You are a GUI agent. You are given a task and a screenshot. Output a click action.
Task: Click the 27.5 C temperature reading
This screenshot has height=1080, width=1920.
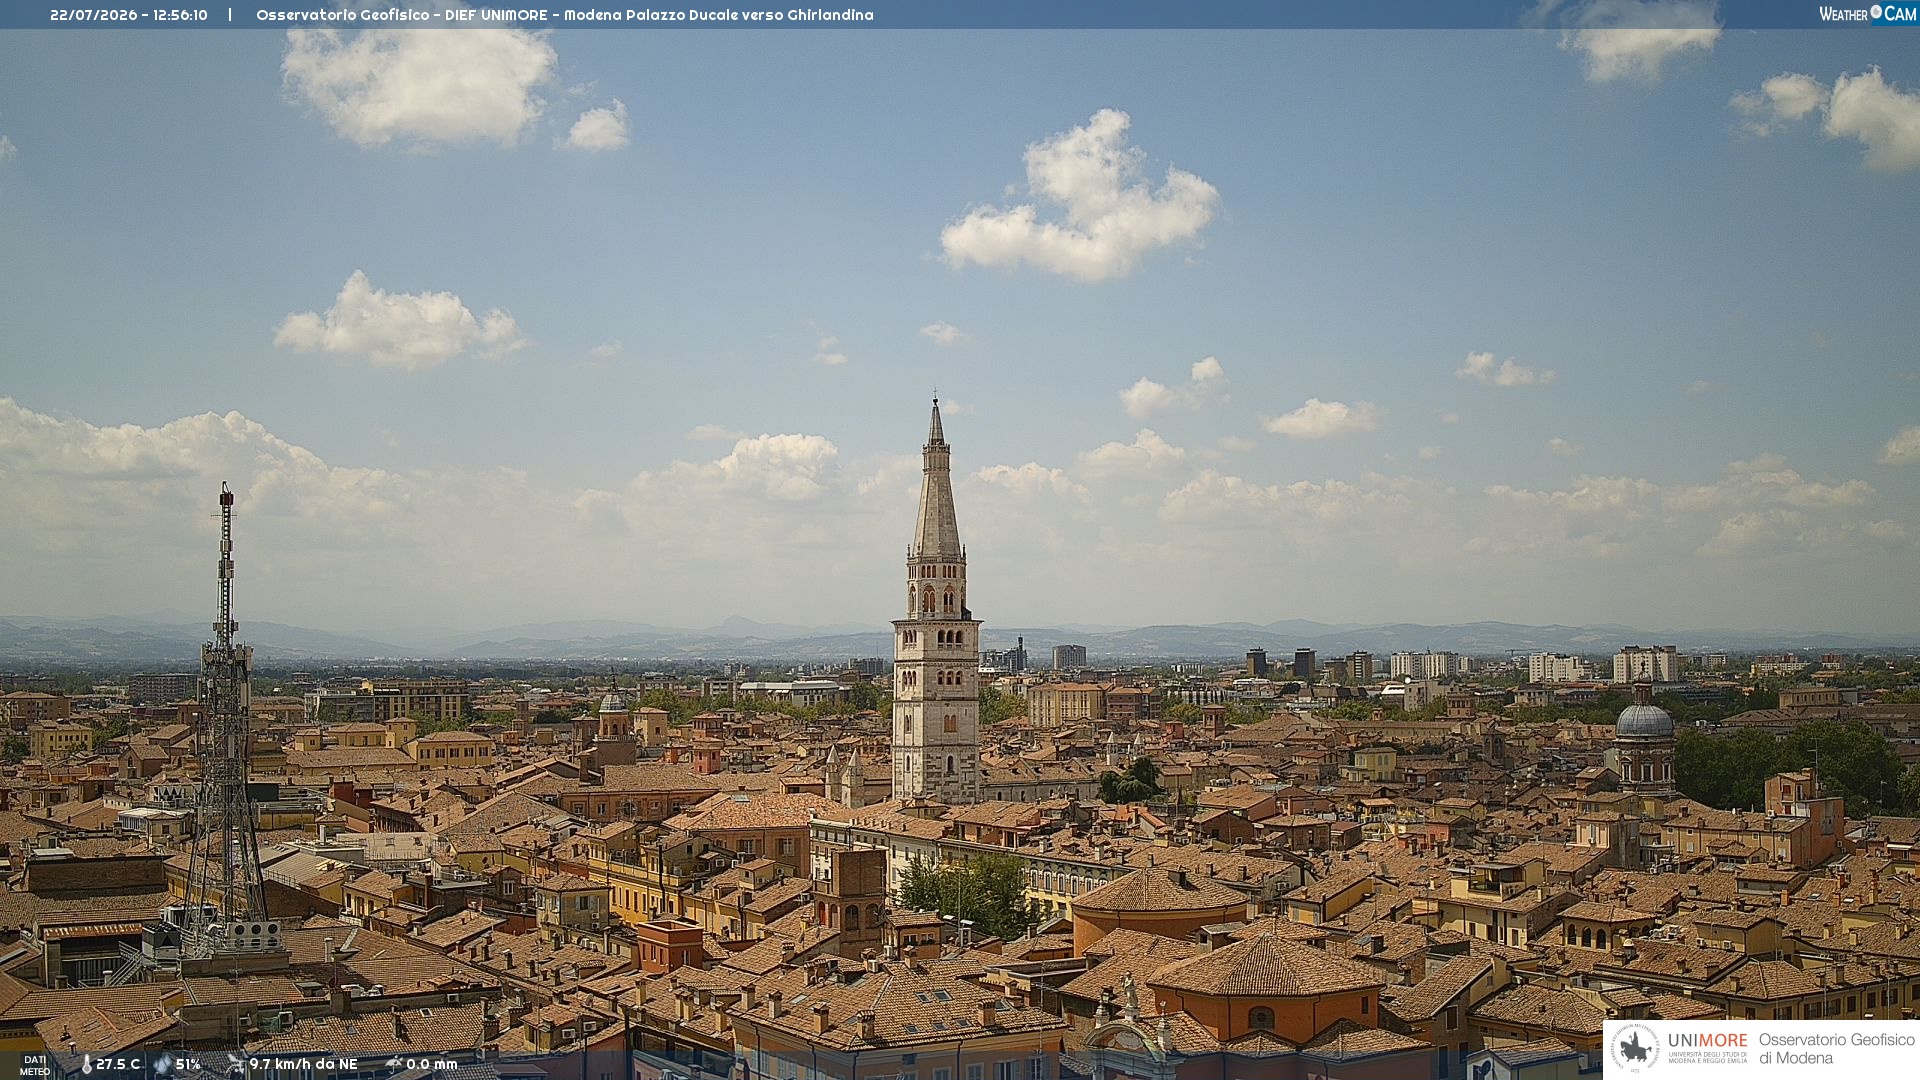(x=118, y=1065)
